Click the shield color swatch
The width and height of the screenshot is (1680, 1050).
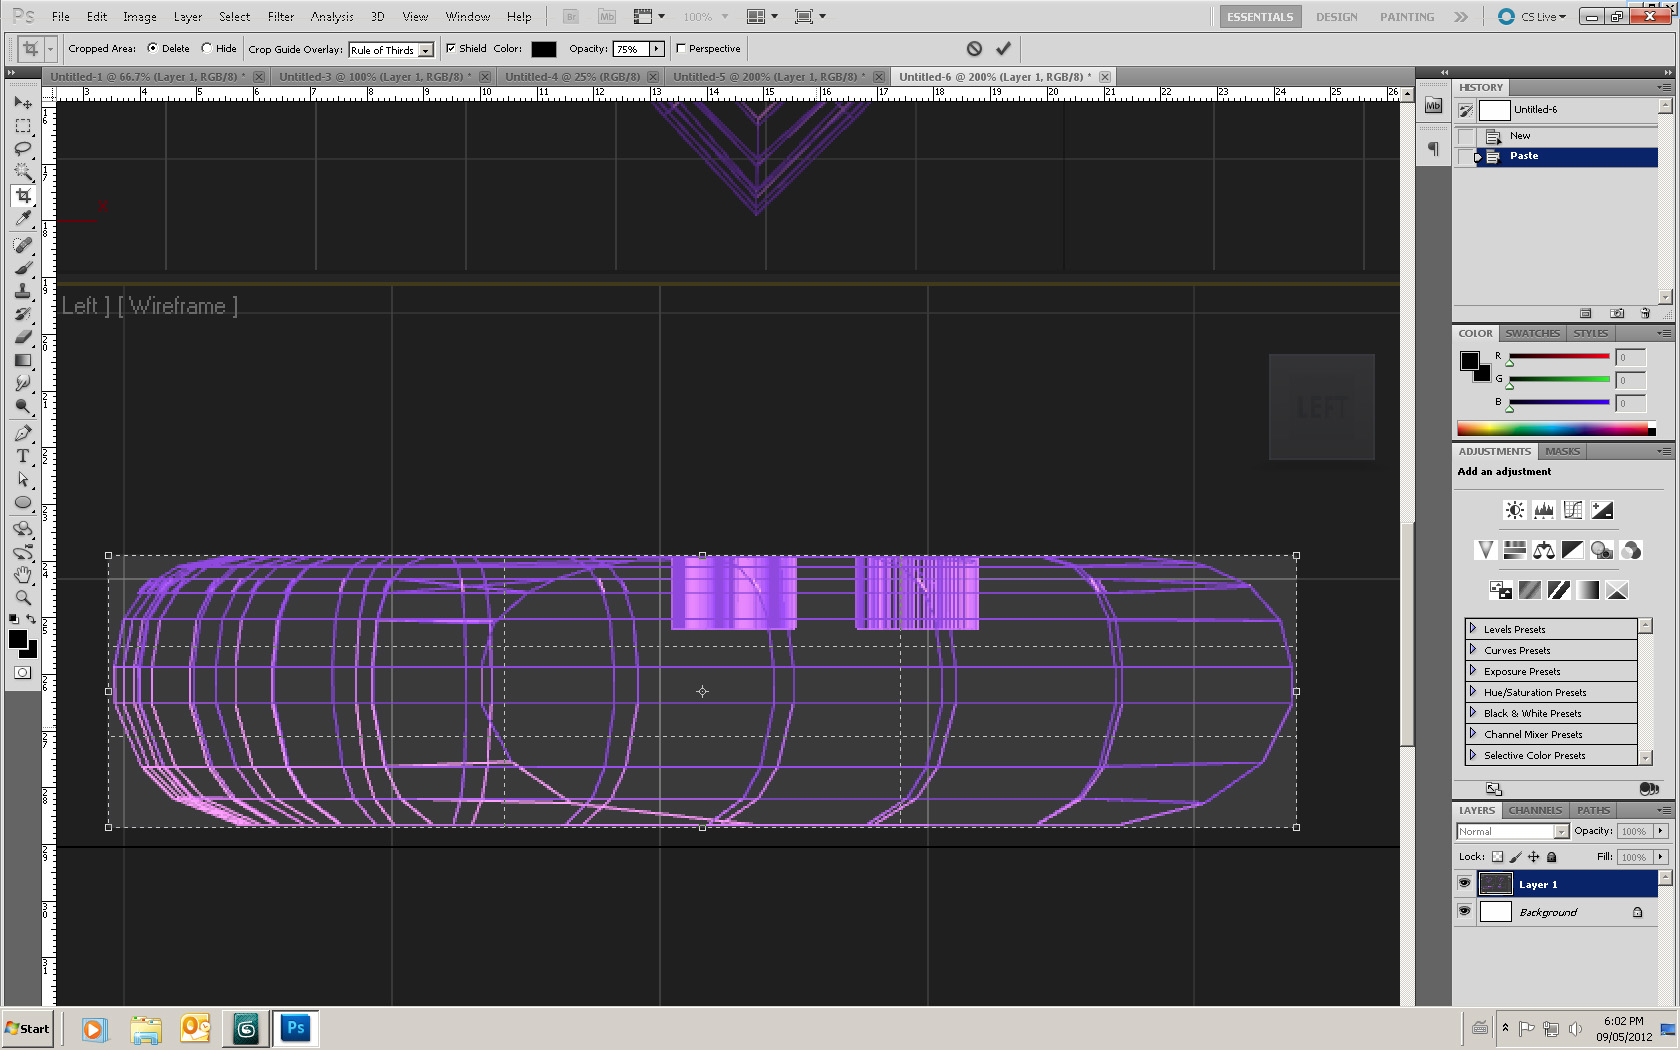coord(544,49)
